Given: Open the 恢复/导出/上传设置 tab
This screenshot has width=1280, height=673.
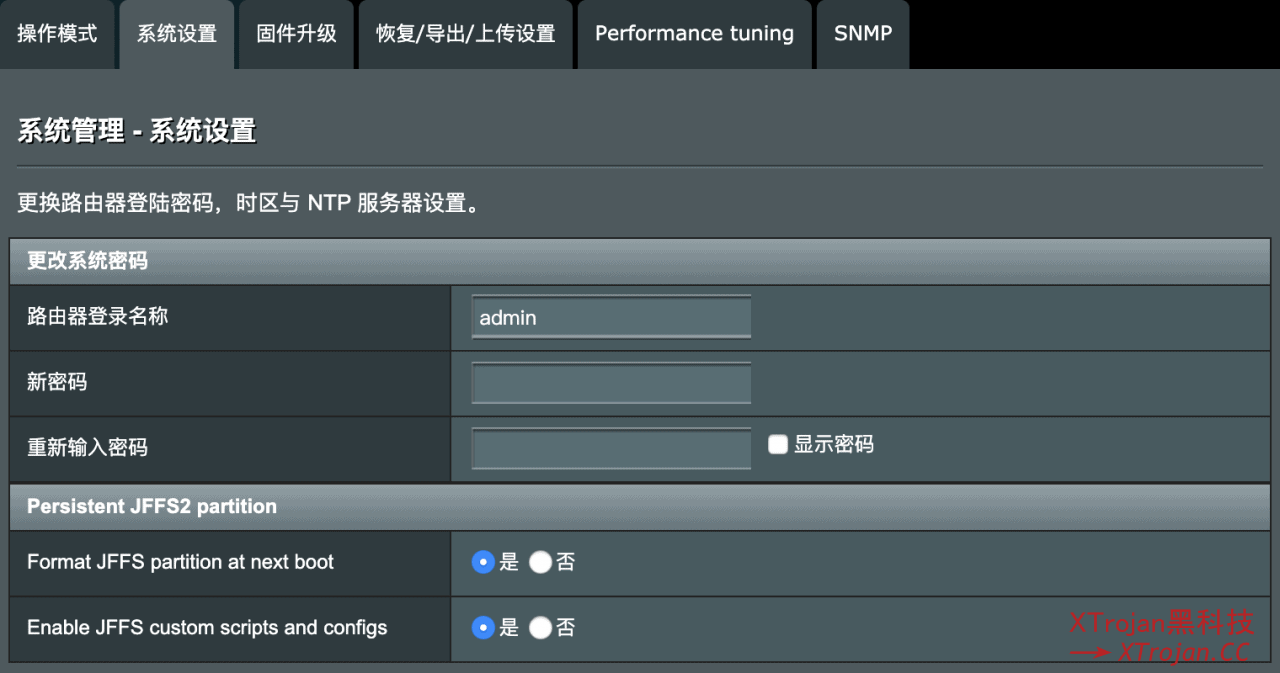Looking at the screenshot, I should click(x=465, y=33).
